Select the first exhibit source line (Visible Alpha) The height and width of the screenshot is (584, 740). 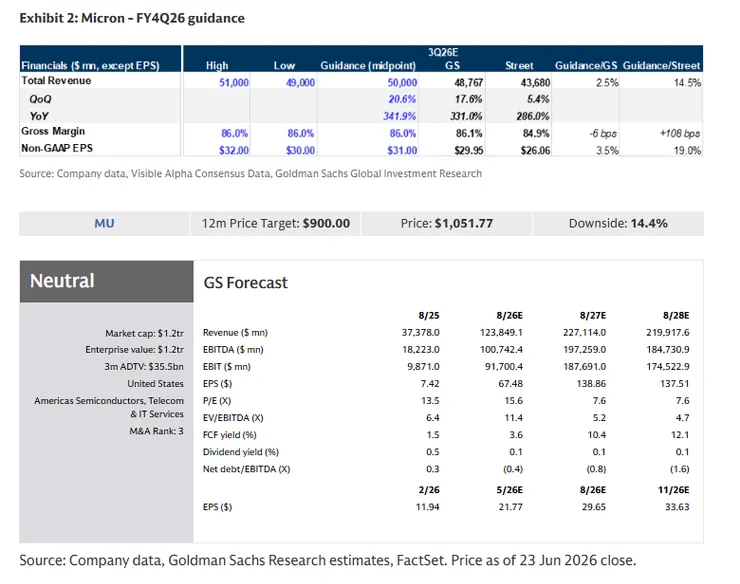(x=251, y=174)
